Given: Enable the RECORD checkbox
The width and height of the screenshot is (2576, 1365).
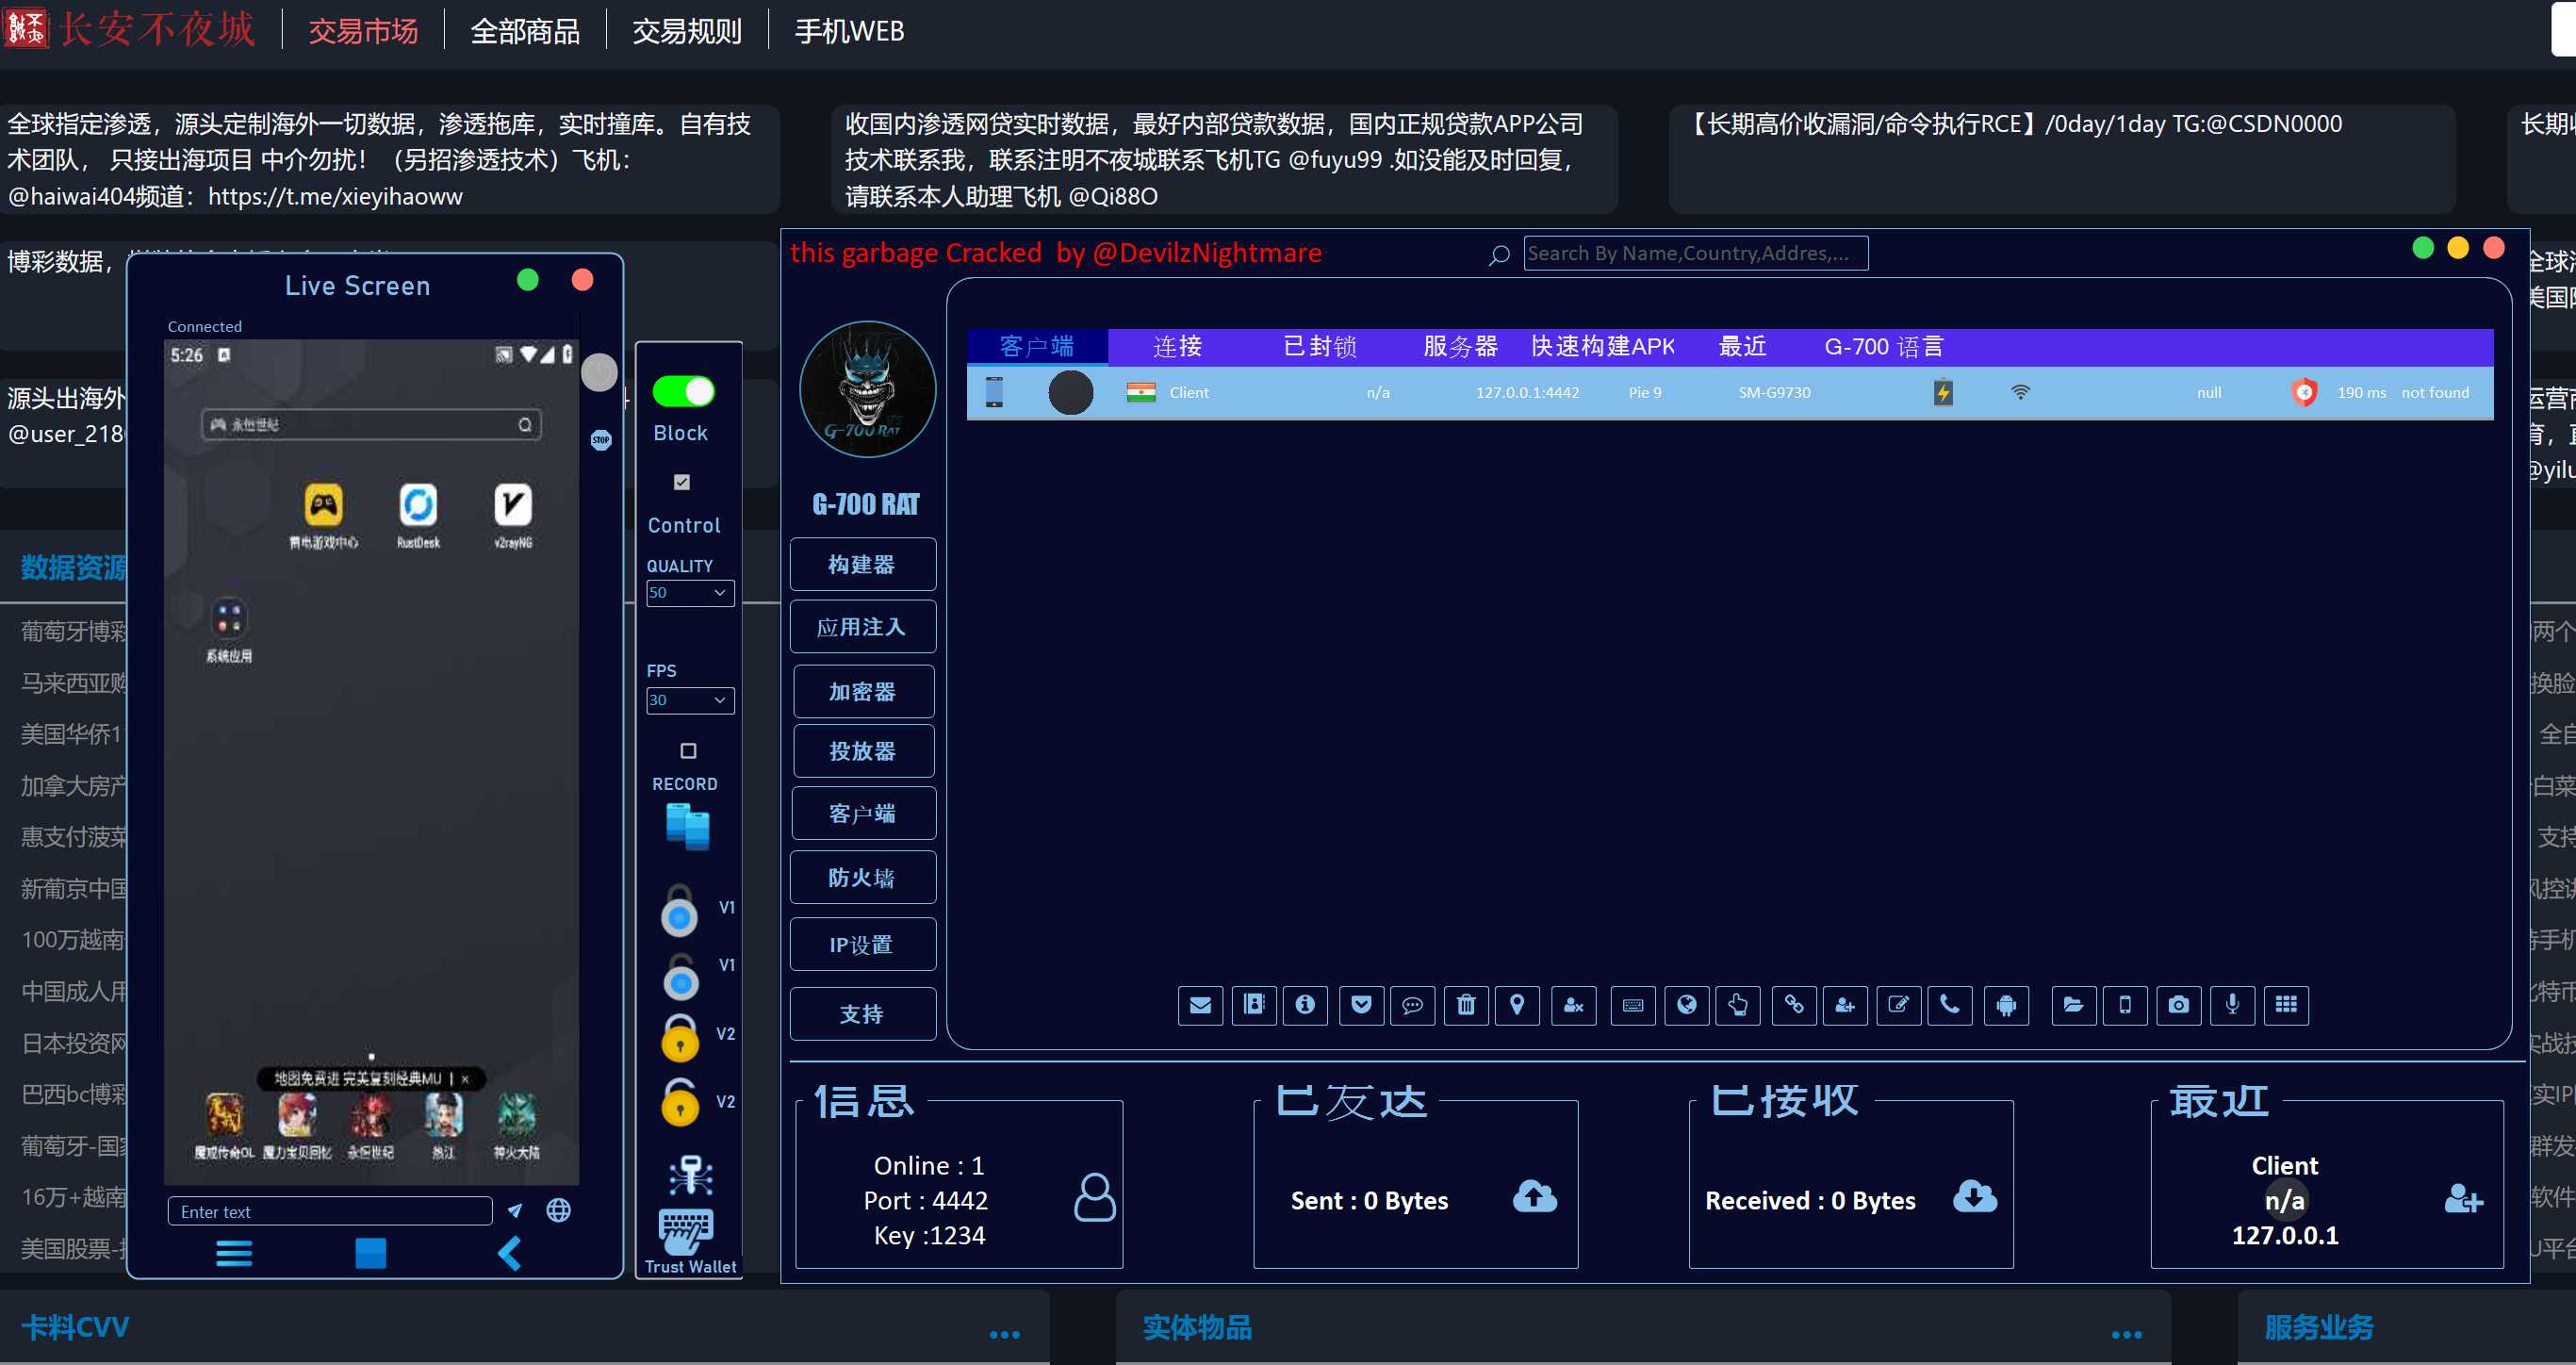Looking at the screenshot, I should 688,751.
